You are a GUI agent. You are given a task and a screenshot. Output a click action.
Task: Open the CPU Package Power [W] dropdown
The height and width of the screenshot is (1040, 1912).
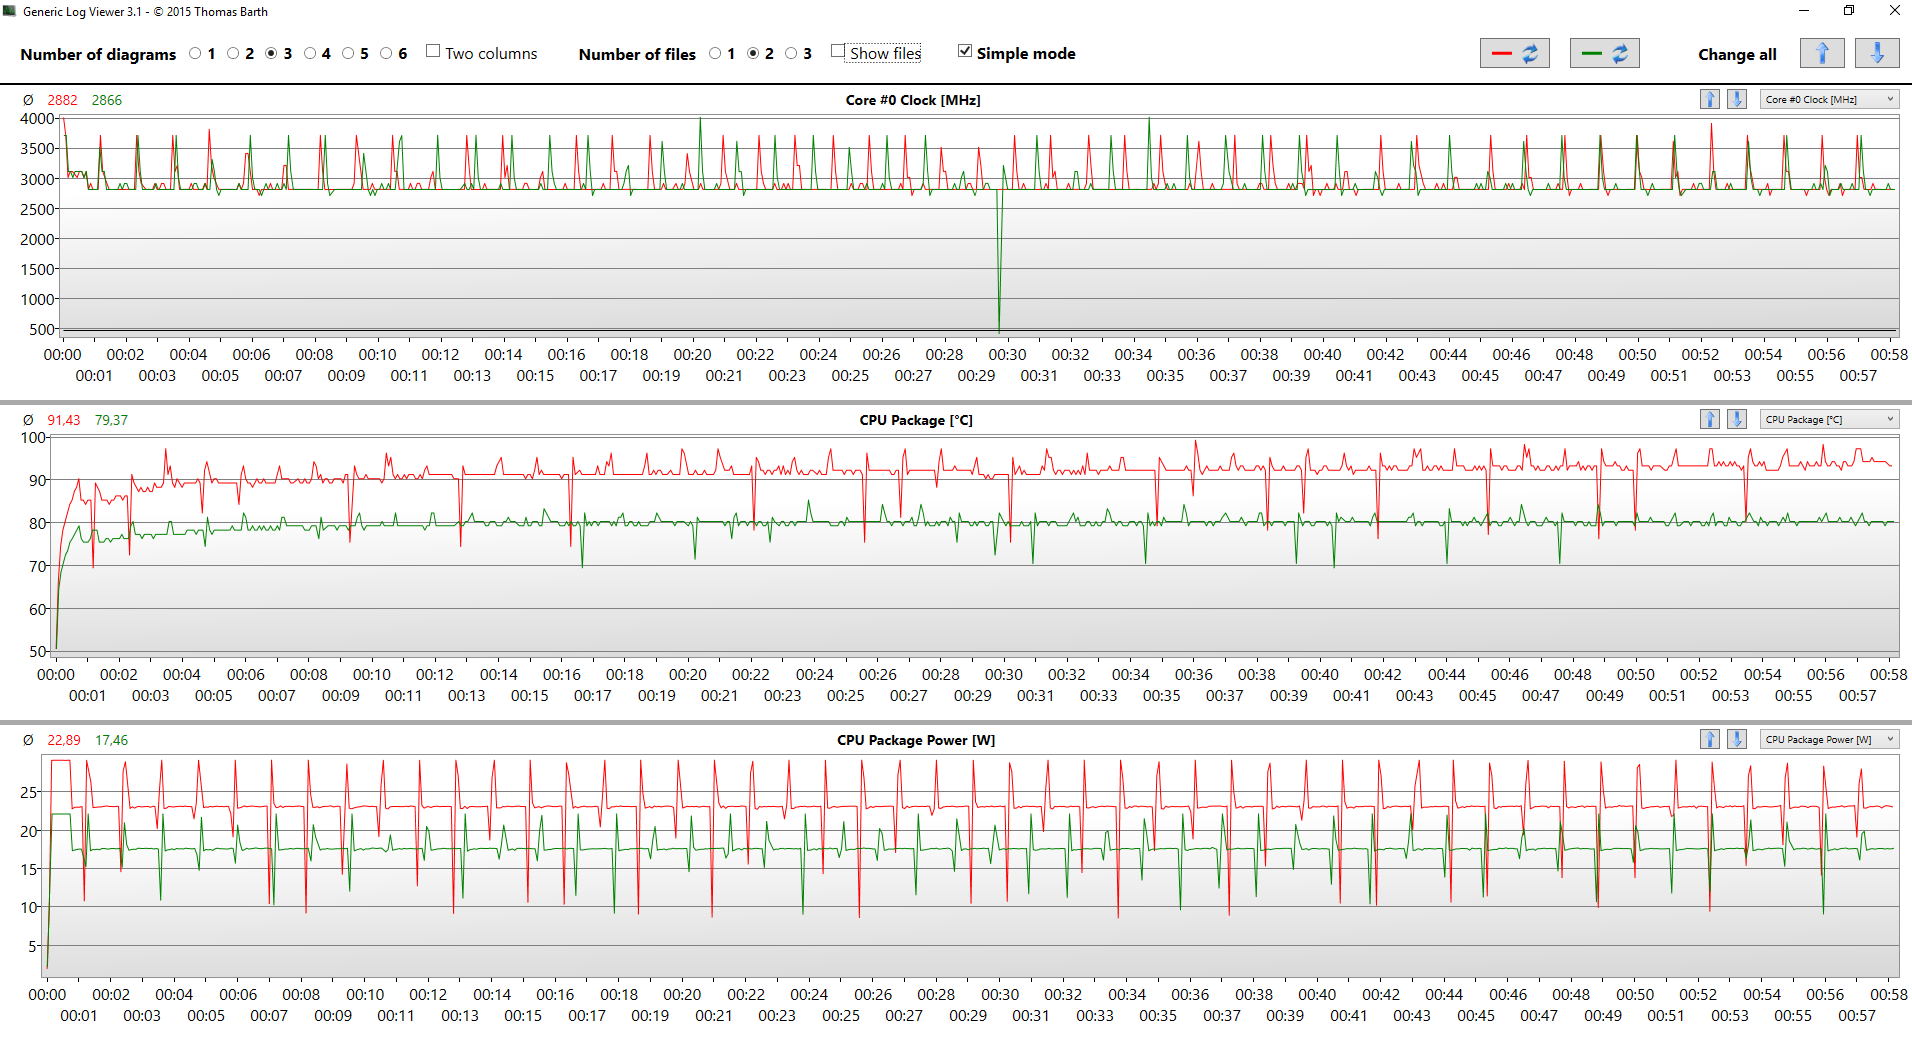1829,739
